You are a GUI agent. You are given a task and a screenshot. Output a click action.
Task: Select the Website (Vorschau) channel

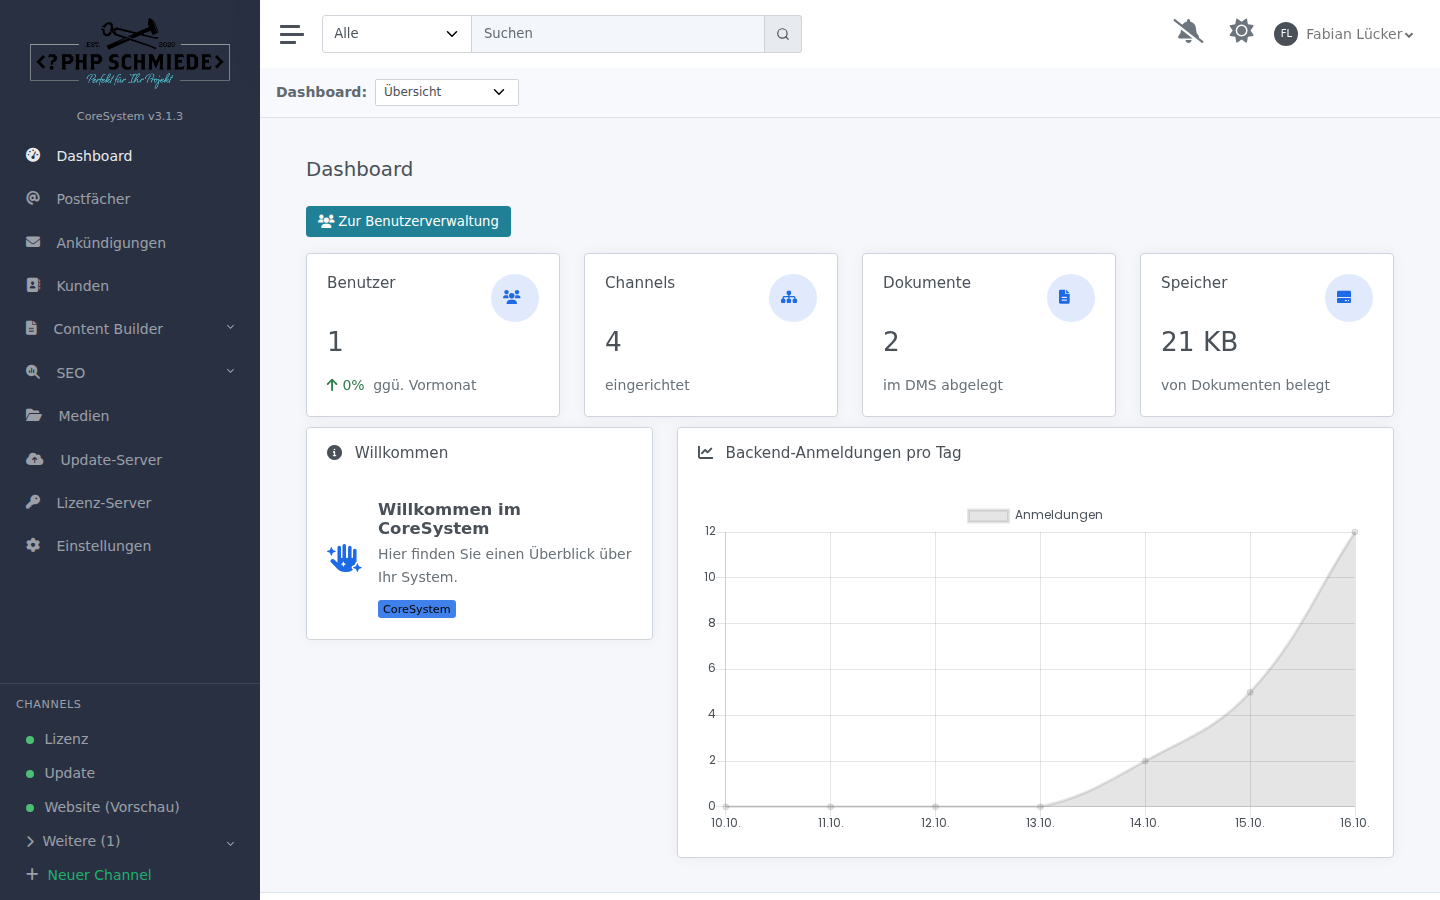coord(112,807)
